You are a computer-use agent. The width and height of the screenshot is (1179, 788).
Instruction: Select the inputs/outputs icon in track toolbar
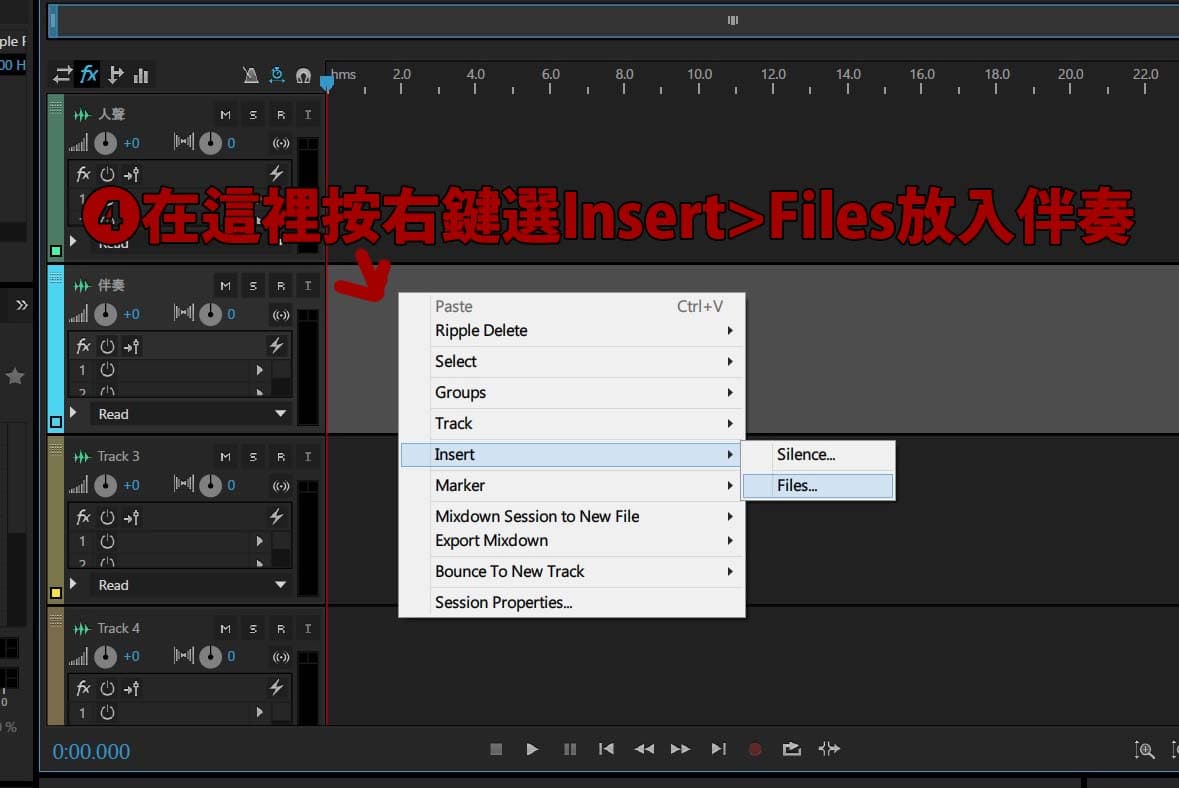click(x=62, y=74)
